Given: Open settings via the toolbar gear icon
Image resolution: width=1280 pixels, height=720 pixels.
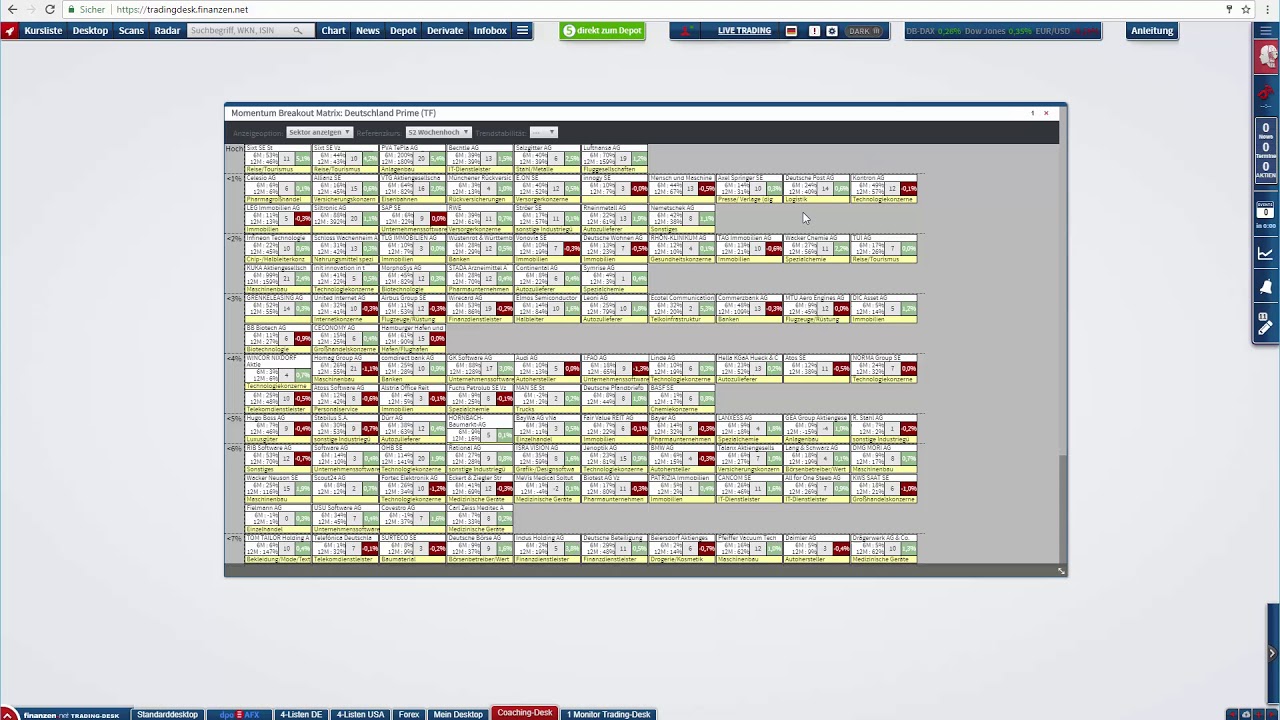Looking at the screenshot, I should pos(832,31).
